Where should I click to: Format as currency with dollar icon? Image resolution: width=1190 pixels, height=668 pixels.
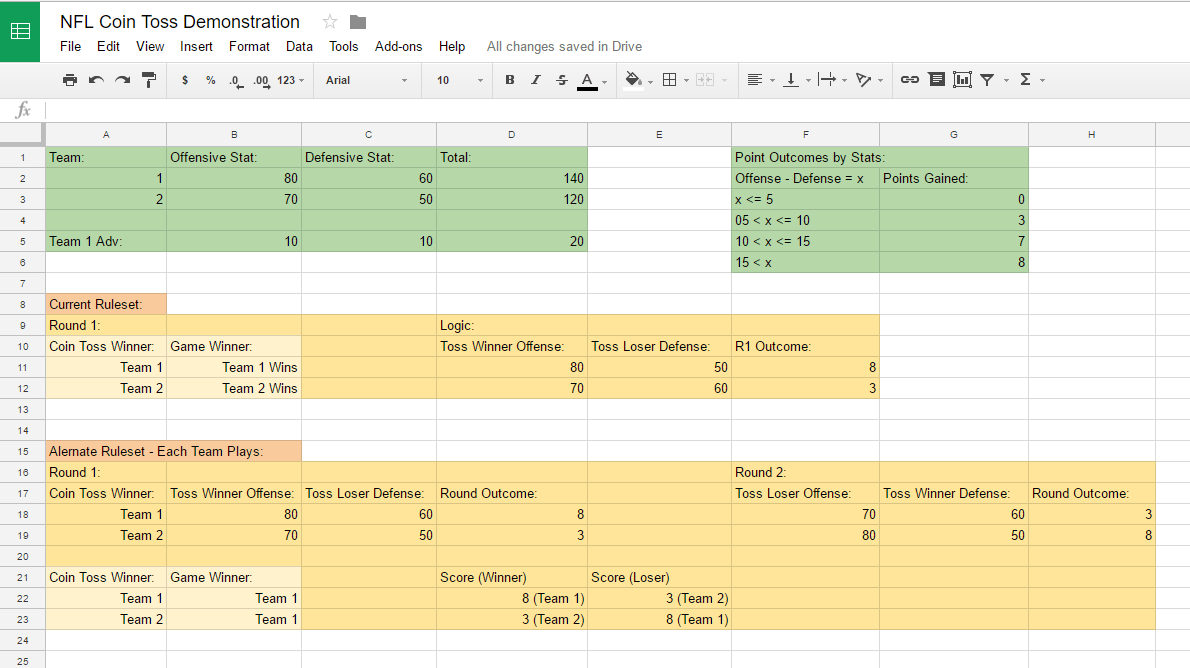coord(184,80)
